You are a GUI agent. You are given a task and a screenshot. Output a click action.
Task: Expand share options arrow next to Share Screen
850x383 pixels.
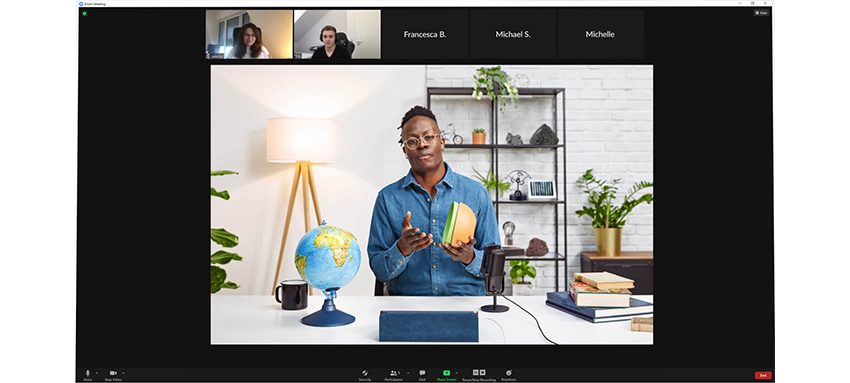(x=456, y=373)
